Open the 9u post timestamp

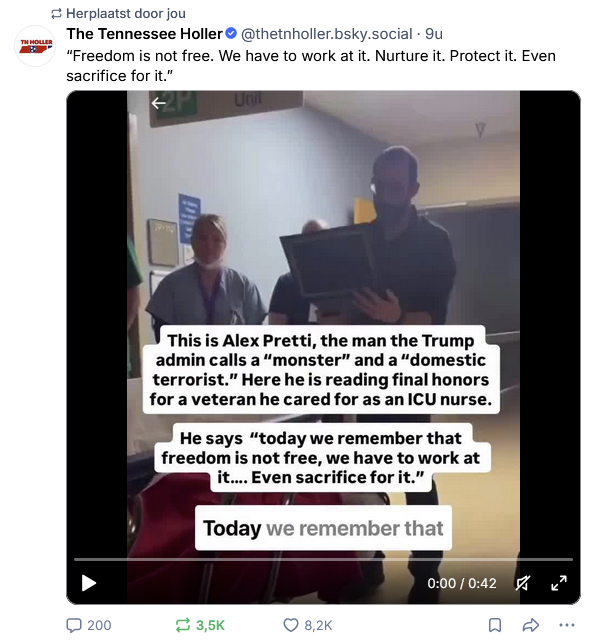(x=434, y=34)
